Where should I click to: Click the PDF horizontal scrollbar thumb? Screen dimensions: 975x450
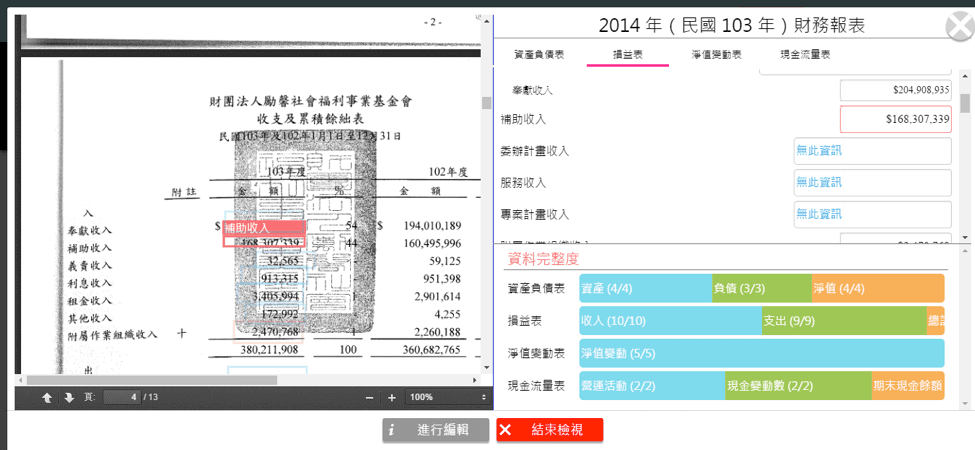152,380
